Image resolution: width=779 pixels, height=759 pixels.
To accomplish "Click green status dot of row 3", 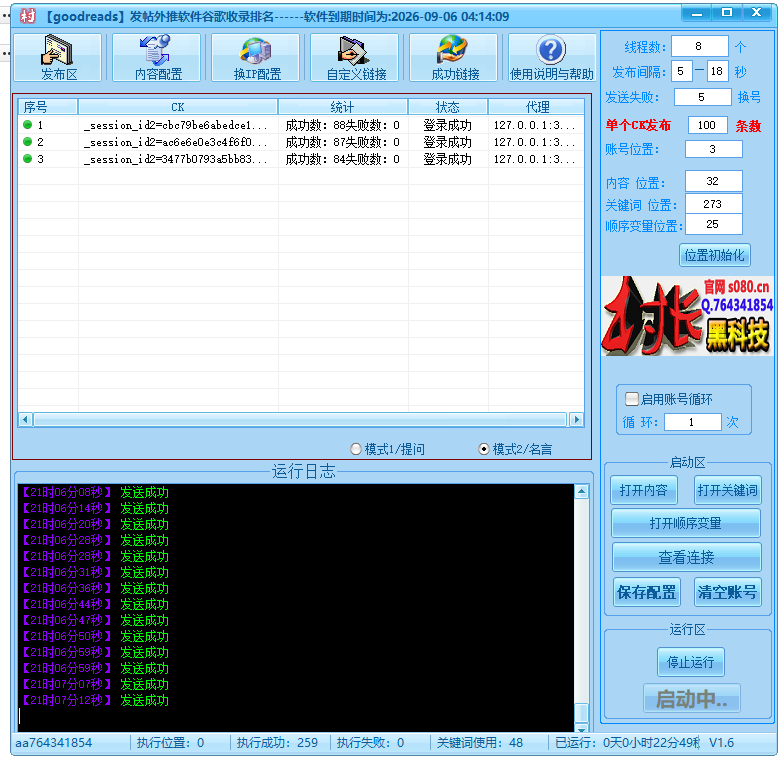I will coord(28,158).
